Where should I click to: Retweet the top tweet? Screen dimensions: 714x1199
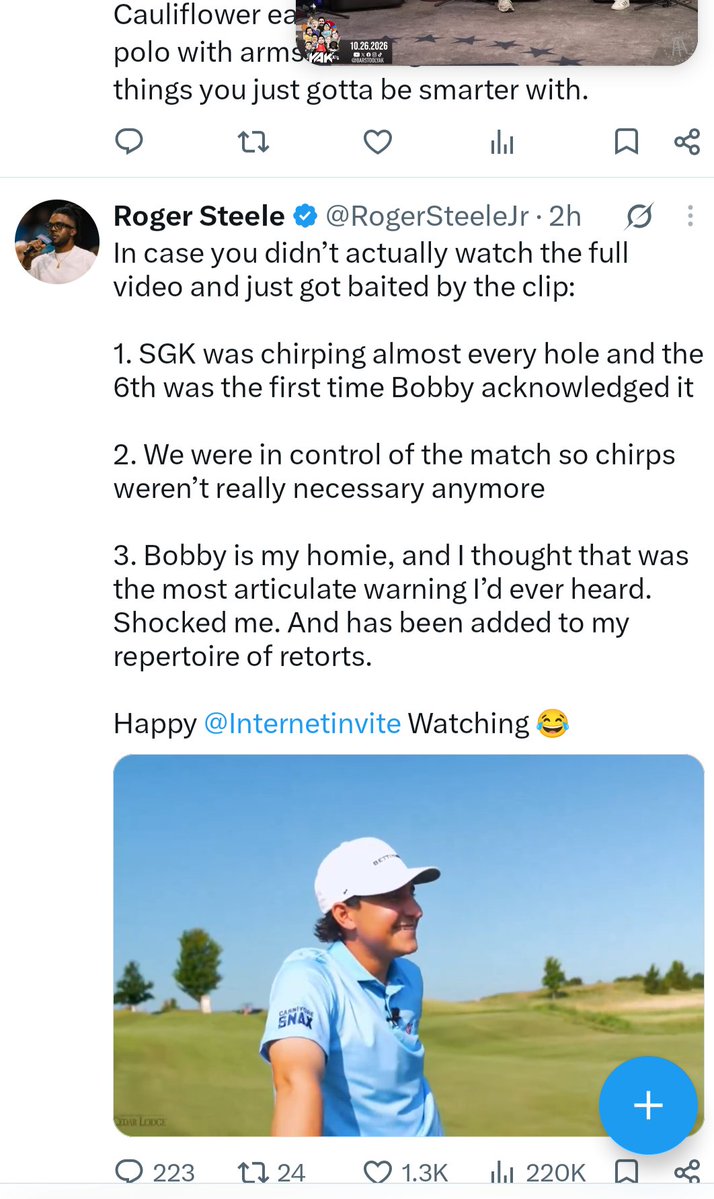click(x=252, y=141)
